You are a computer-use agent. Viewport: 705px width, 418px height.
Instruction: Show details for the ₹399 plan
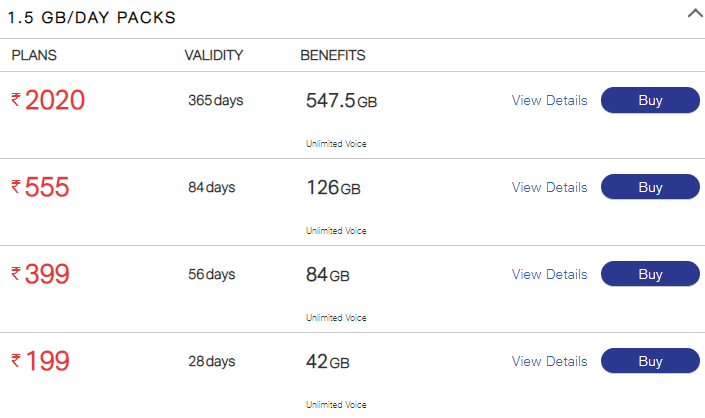549,274
